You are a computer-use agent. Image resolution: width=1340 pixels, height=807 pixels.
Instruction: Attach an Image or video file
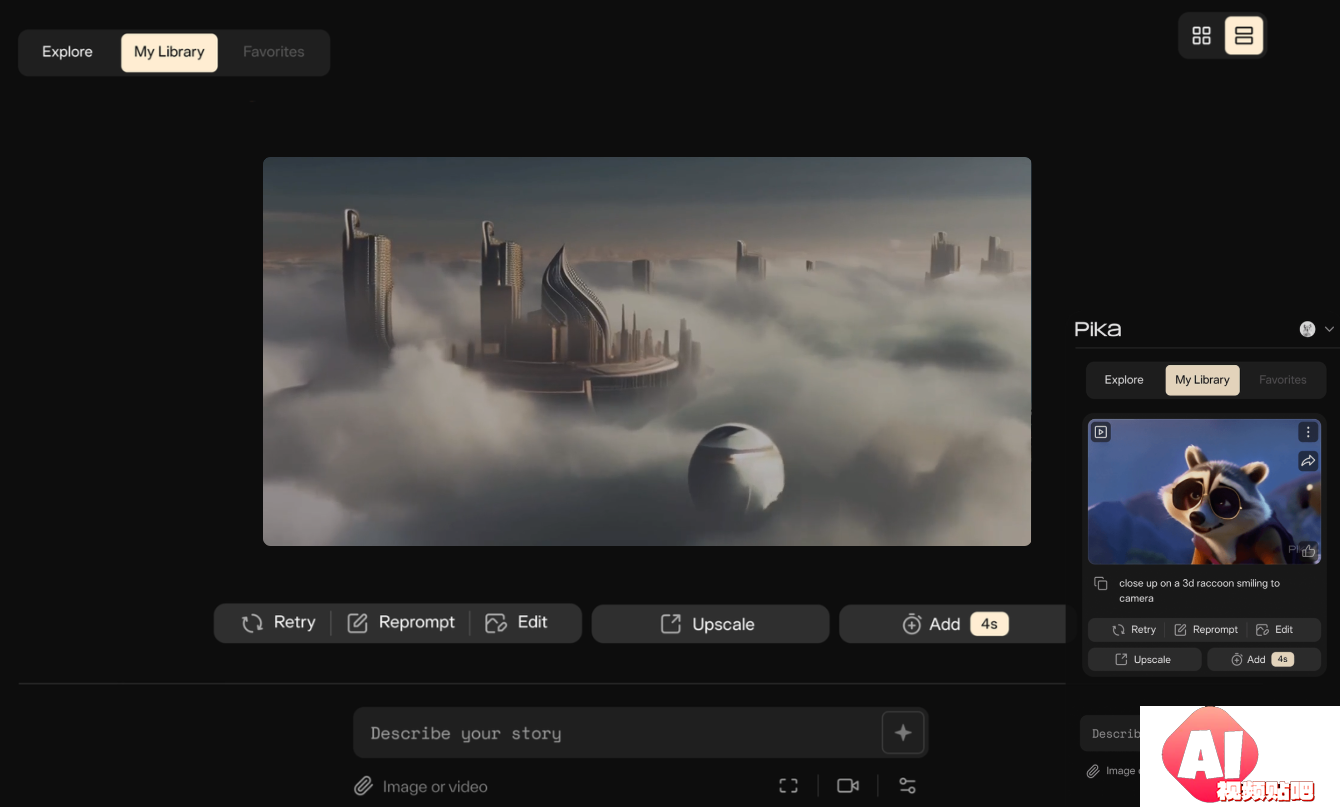(421, 787)
